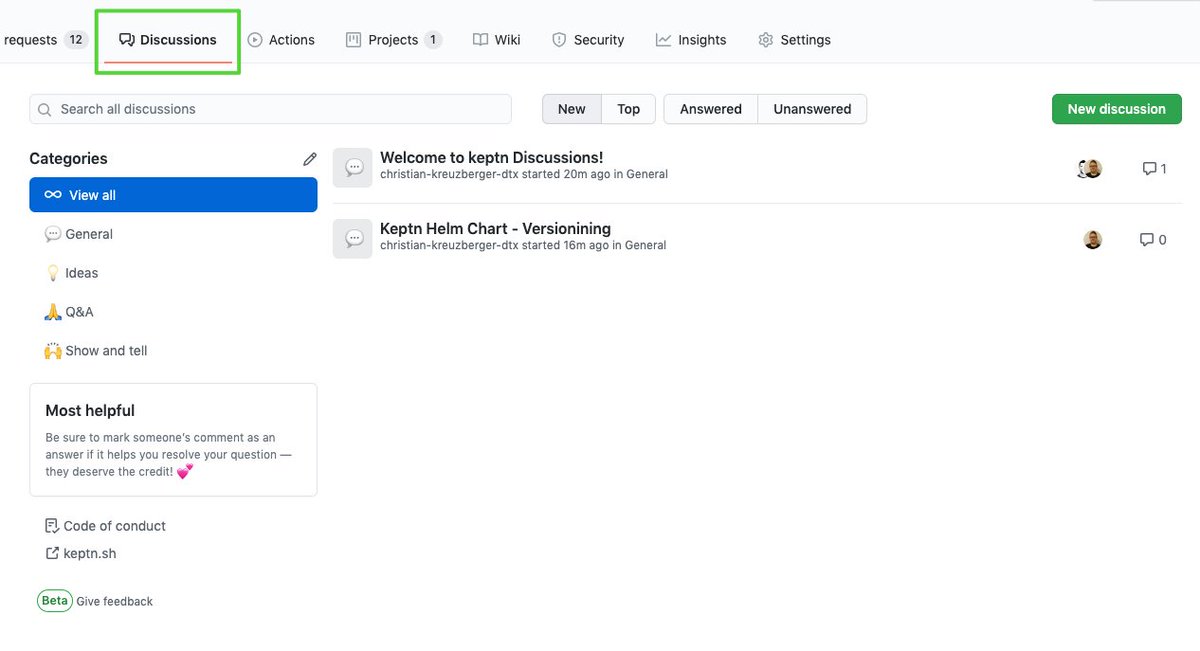Visit the keptn.sh external link

(x=80, y=554)
